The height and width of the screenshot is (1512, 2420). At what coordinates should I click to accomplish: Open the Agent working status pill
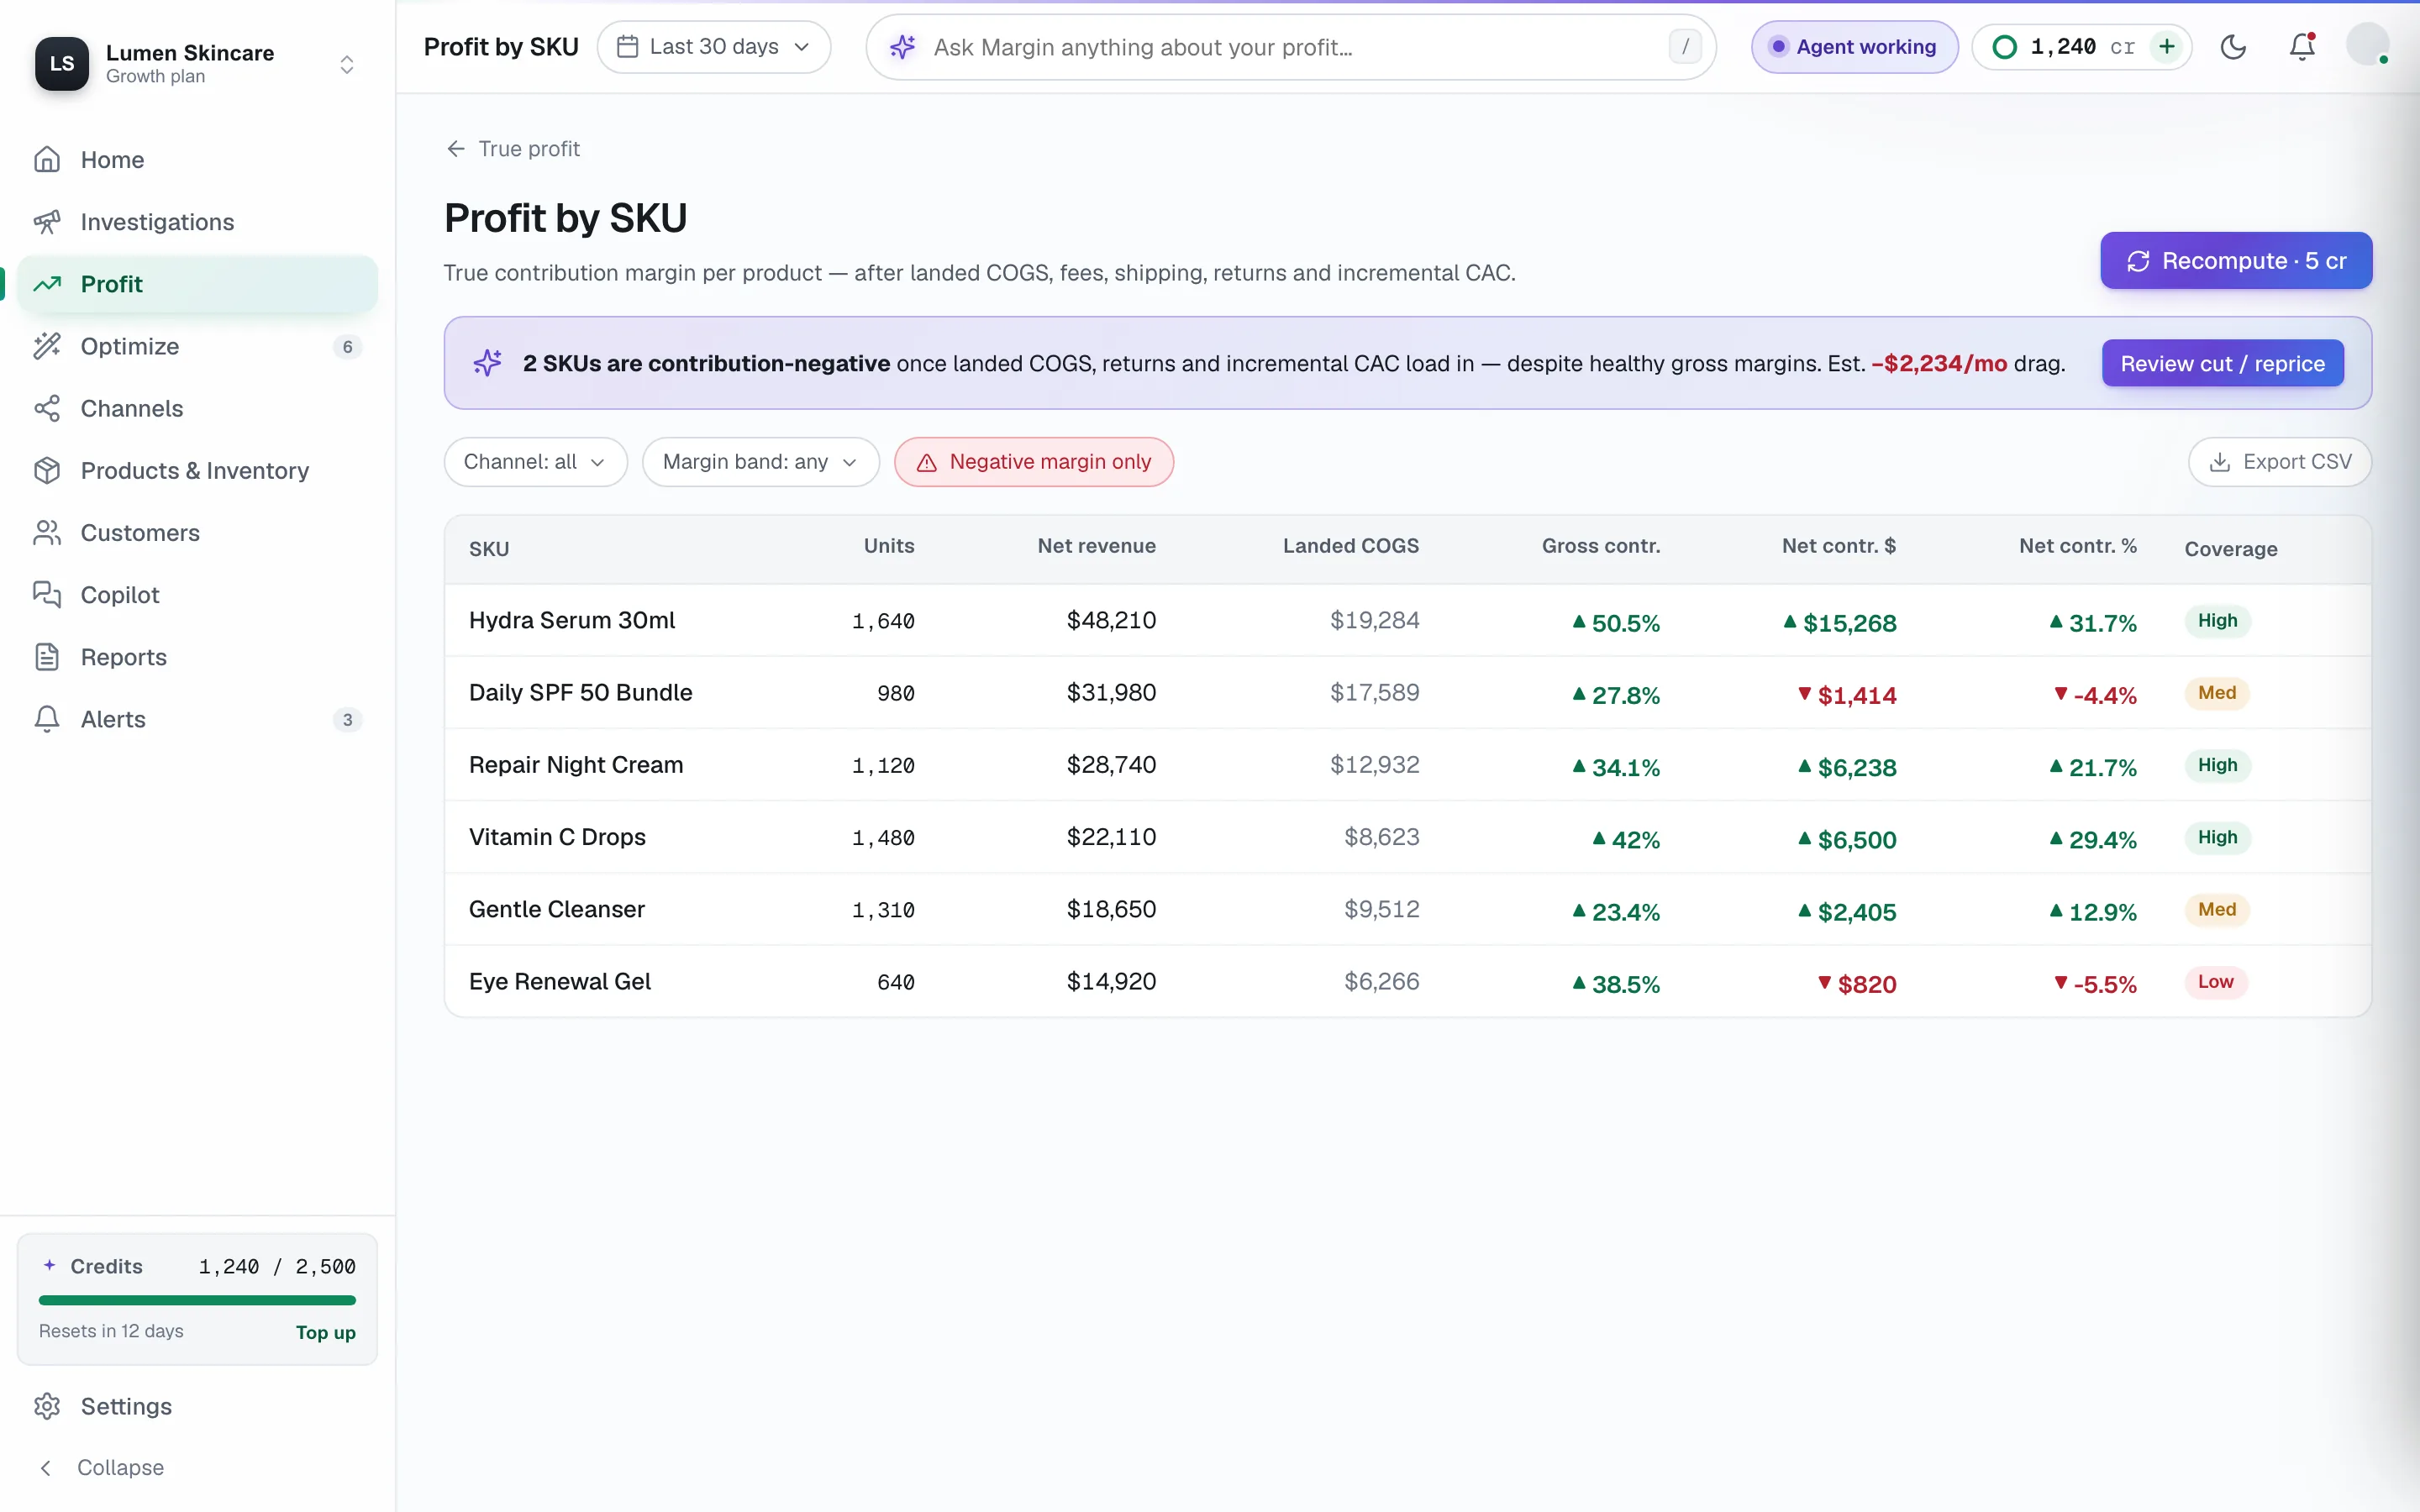pos(1854,47)
